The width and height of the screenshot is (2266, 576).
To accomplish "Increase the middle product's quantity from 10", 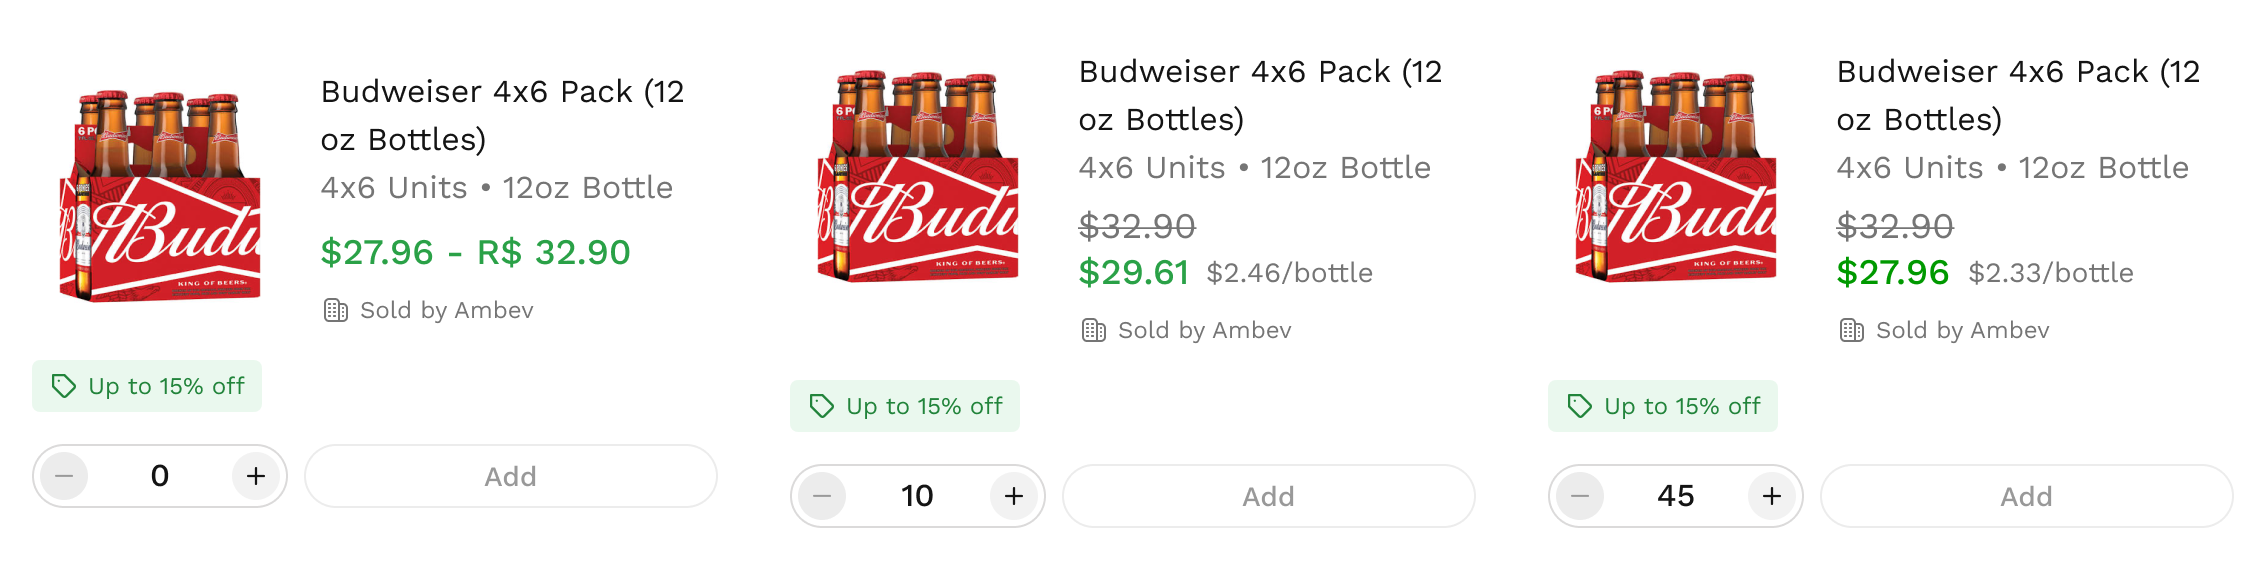I will pos(1013,496).
